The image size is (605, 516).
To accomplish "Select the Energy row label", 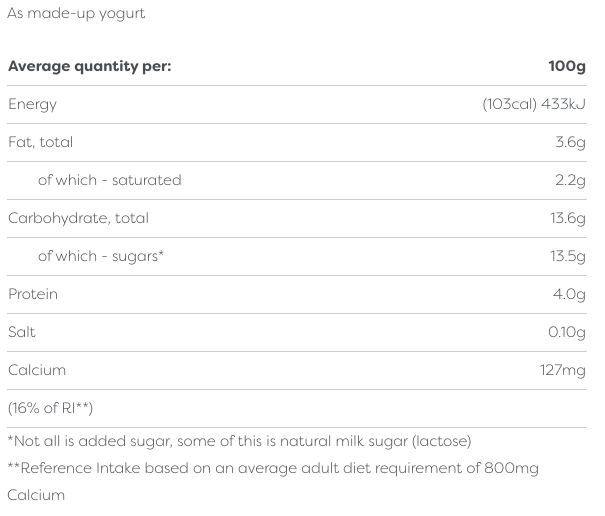I will (x=32, y=105).
